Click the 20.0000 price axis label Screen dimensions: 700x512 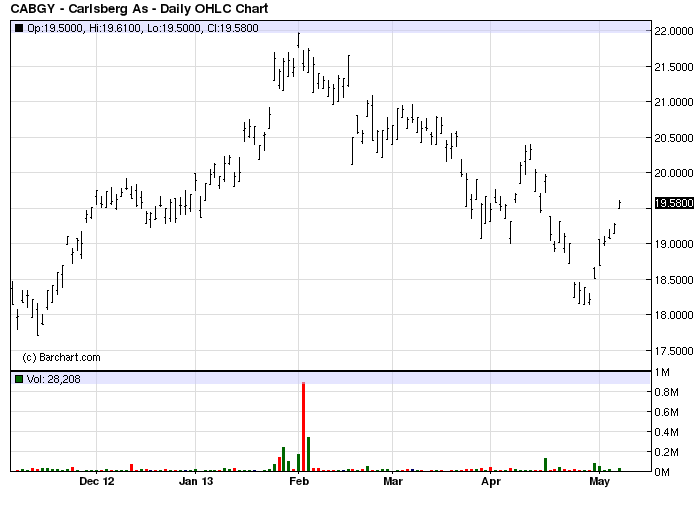(x=674, y=173)
